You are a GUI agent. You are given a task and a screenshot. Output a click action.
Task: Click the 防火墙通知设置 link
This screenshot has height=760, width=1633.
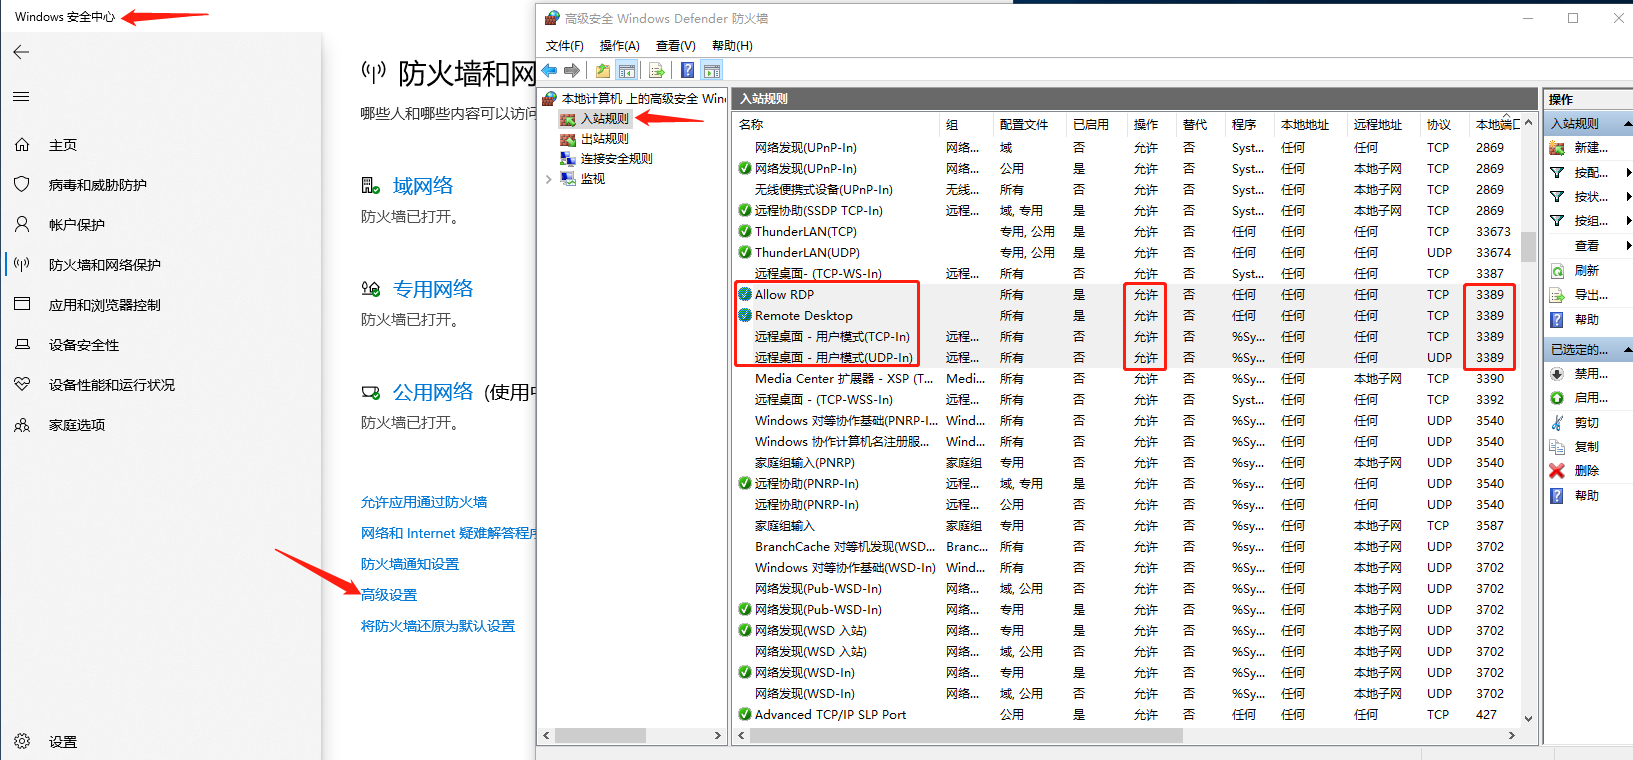tap(410, 564)
